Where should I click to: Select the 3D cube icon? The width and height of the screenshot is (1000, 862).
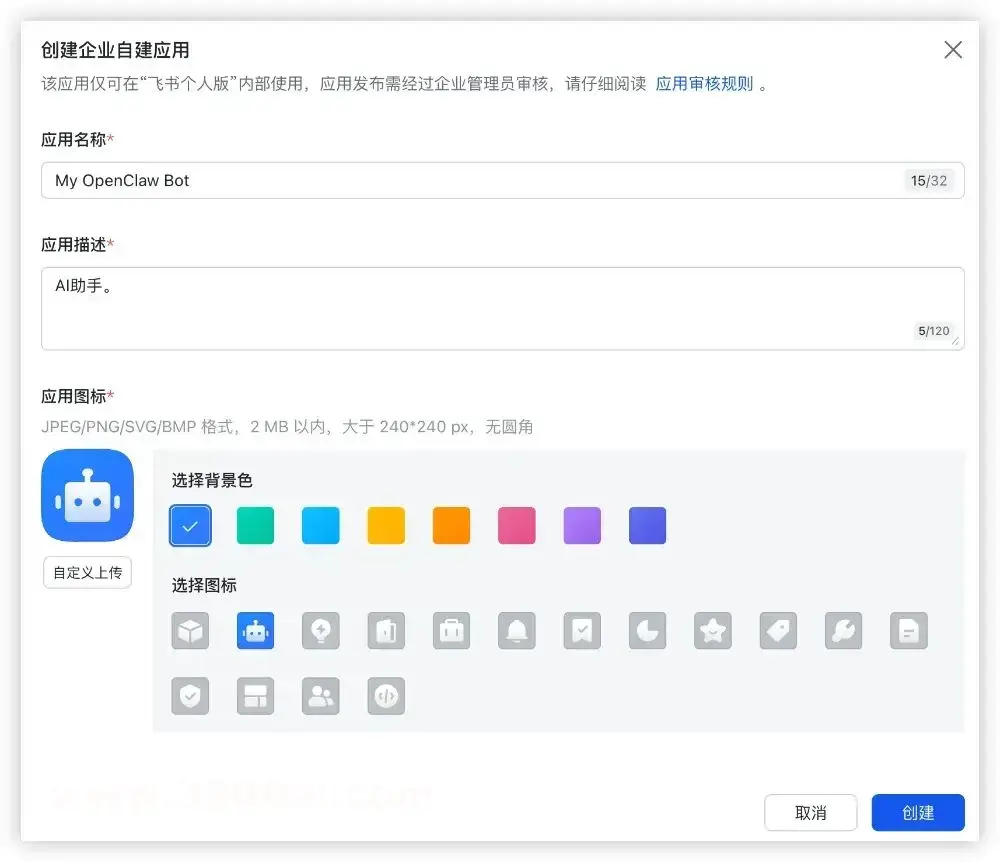click(x=190, y=630)
